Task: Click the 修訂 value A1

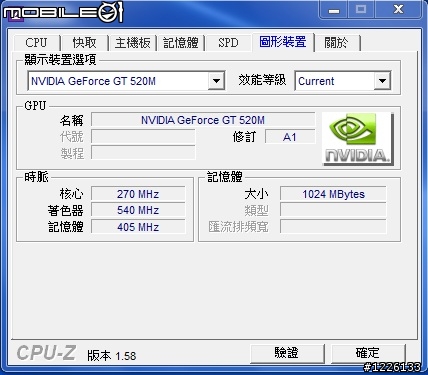Action: [x=290, y=137]
